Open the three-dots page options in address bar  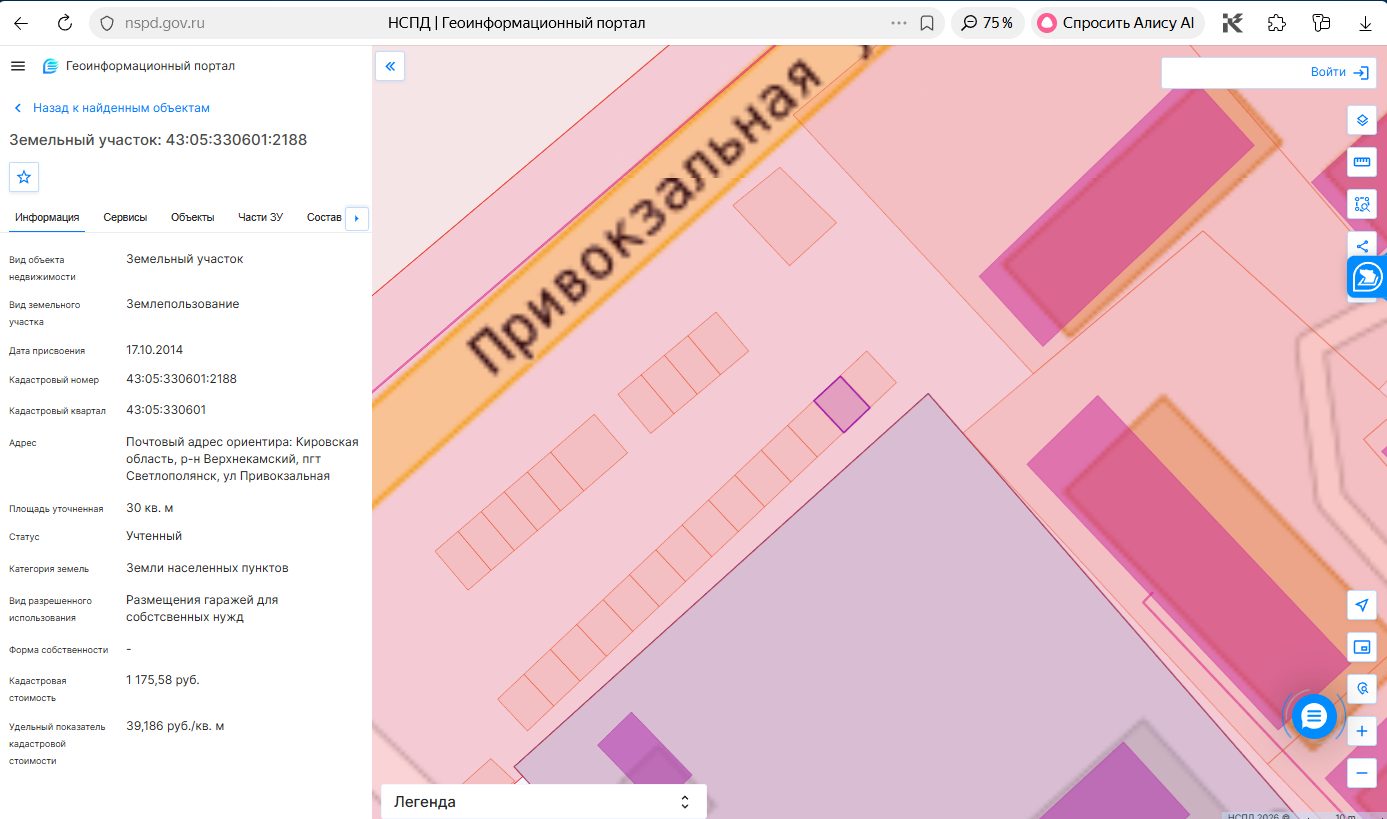point(898,22)
